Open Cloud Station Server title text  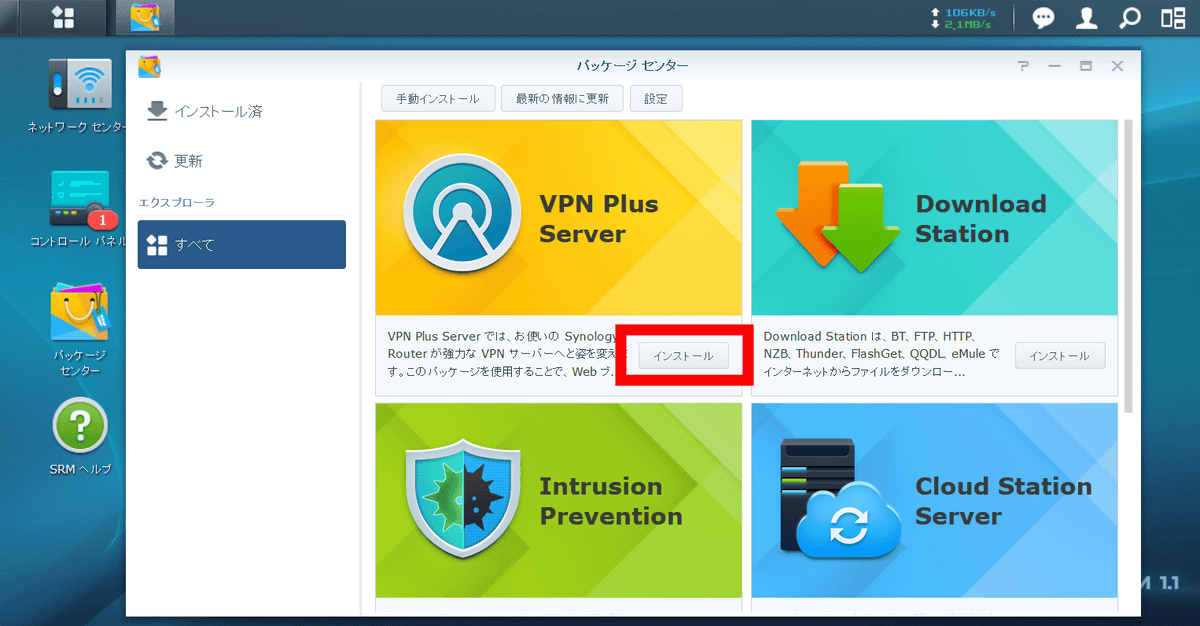1004,502
